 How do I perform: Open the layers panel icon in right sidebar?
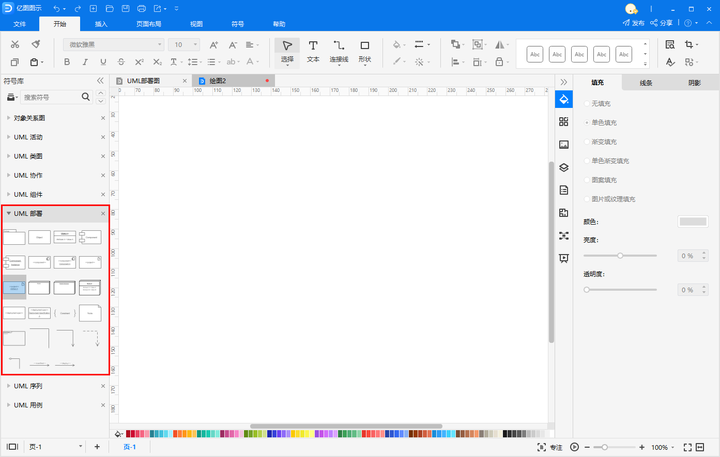click(564, 167)
